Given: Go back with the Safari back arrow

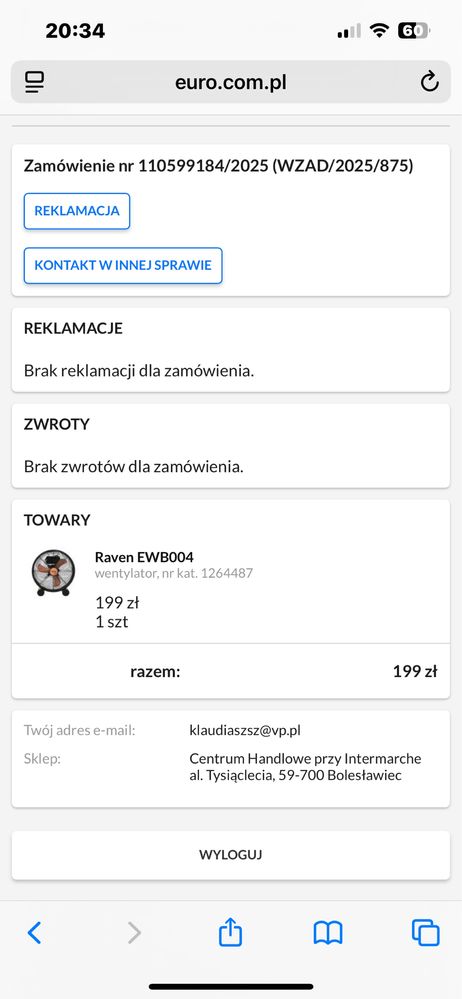Looking at the screenshot, I should [x=34, y=933].
